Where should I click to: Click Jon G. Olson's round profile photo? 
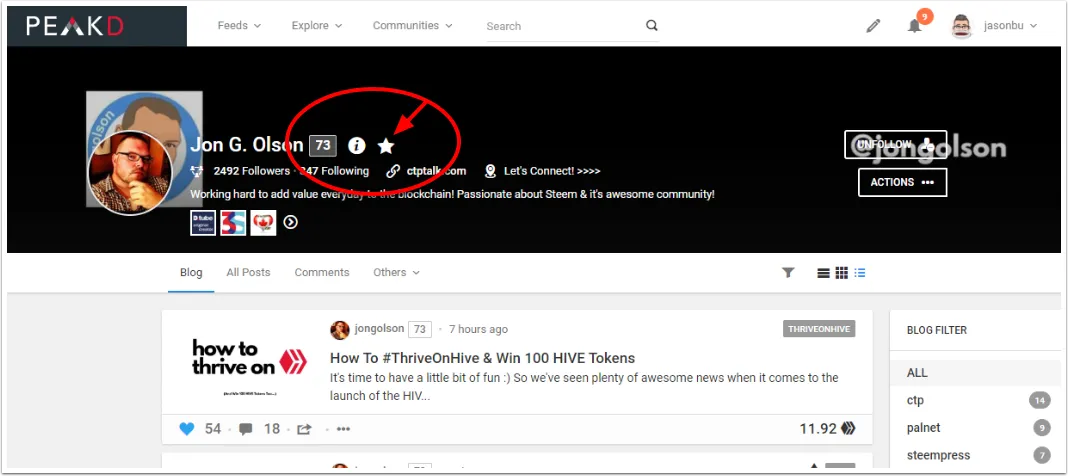pos(130,172)
